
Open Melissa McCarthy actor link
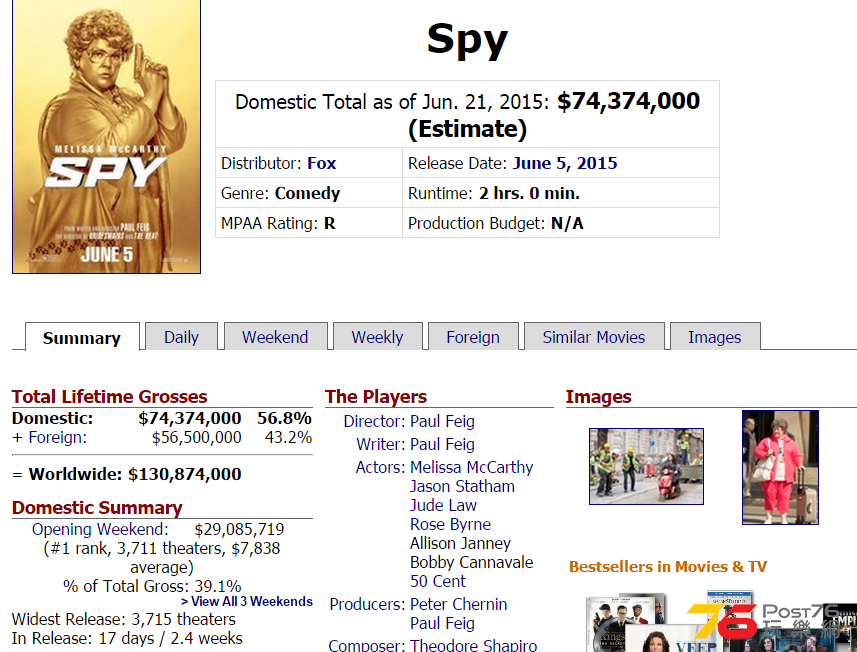(x=472, y=467)
